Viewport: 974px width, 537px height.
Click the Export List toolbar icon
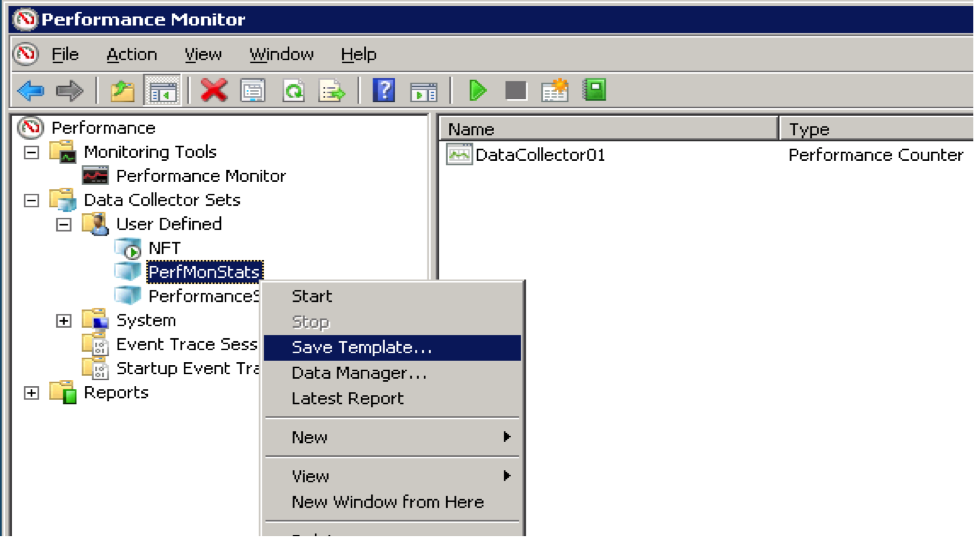331,91
